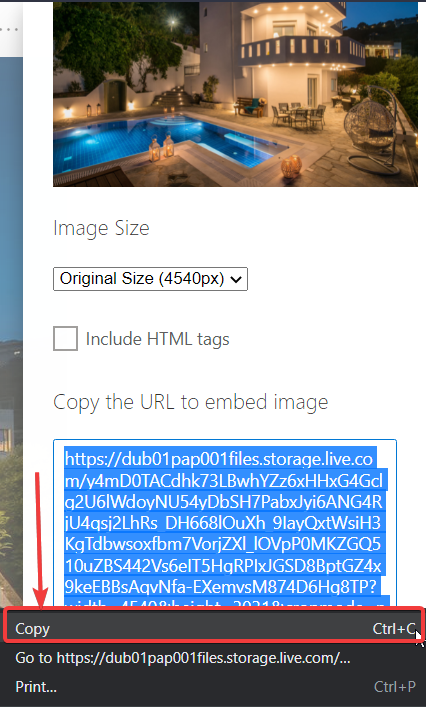The height and width of the screenshot is (707, 426).
Task: Click the Ctrl+C shortcut hint
Action: pyautogui.click(x=394, y=629)
